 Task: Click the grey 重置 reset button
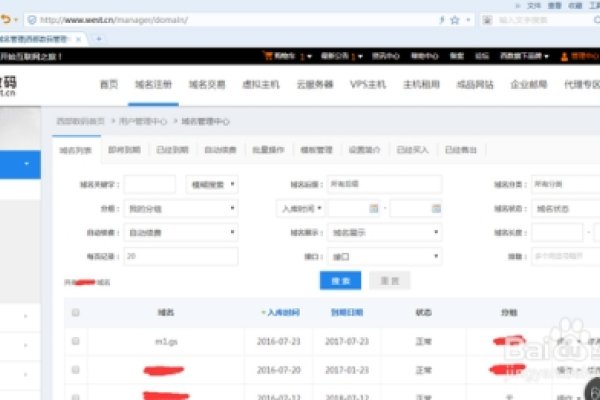(x=390, y=281)
